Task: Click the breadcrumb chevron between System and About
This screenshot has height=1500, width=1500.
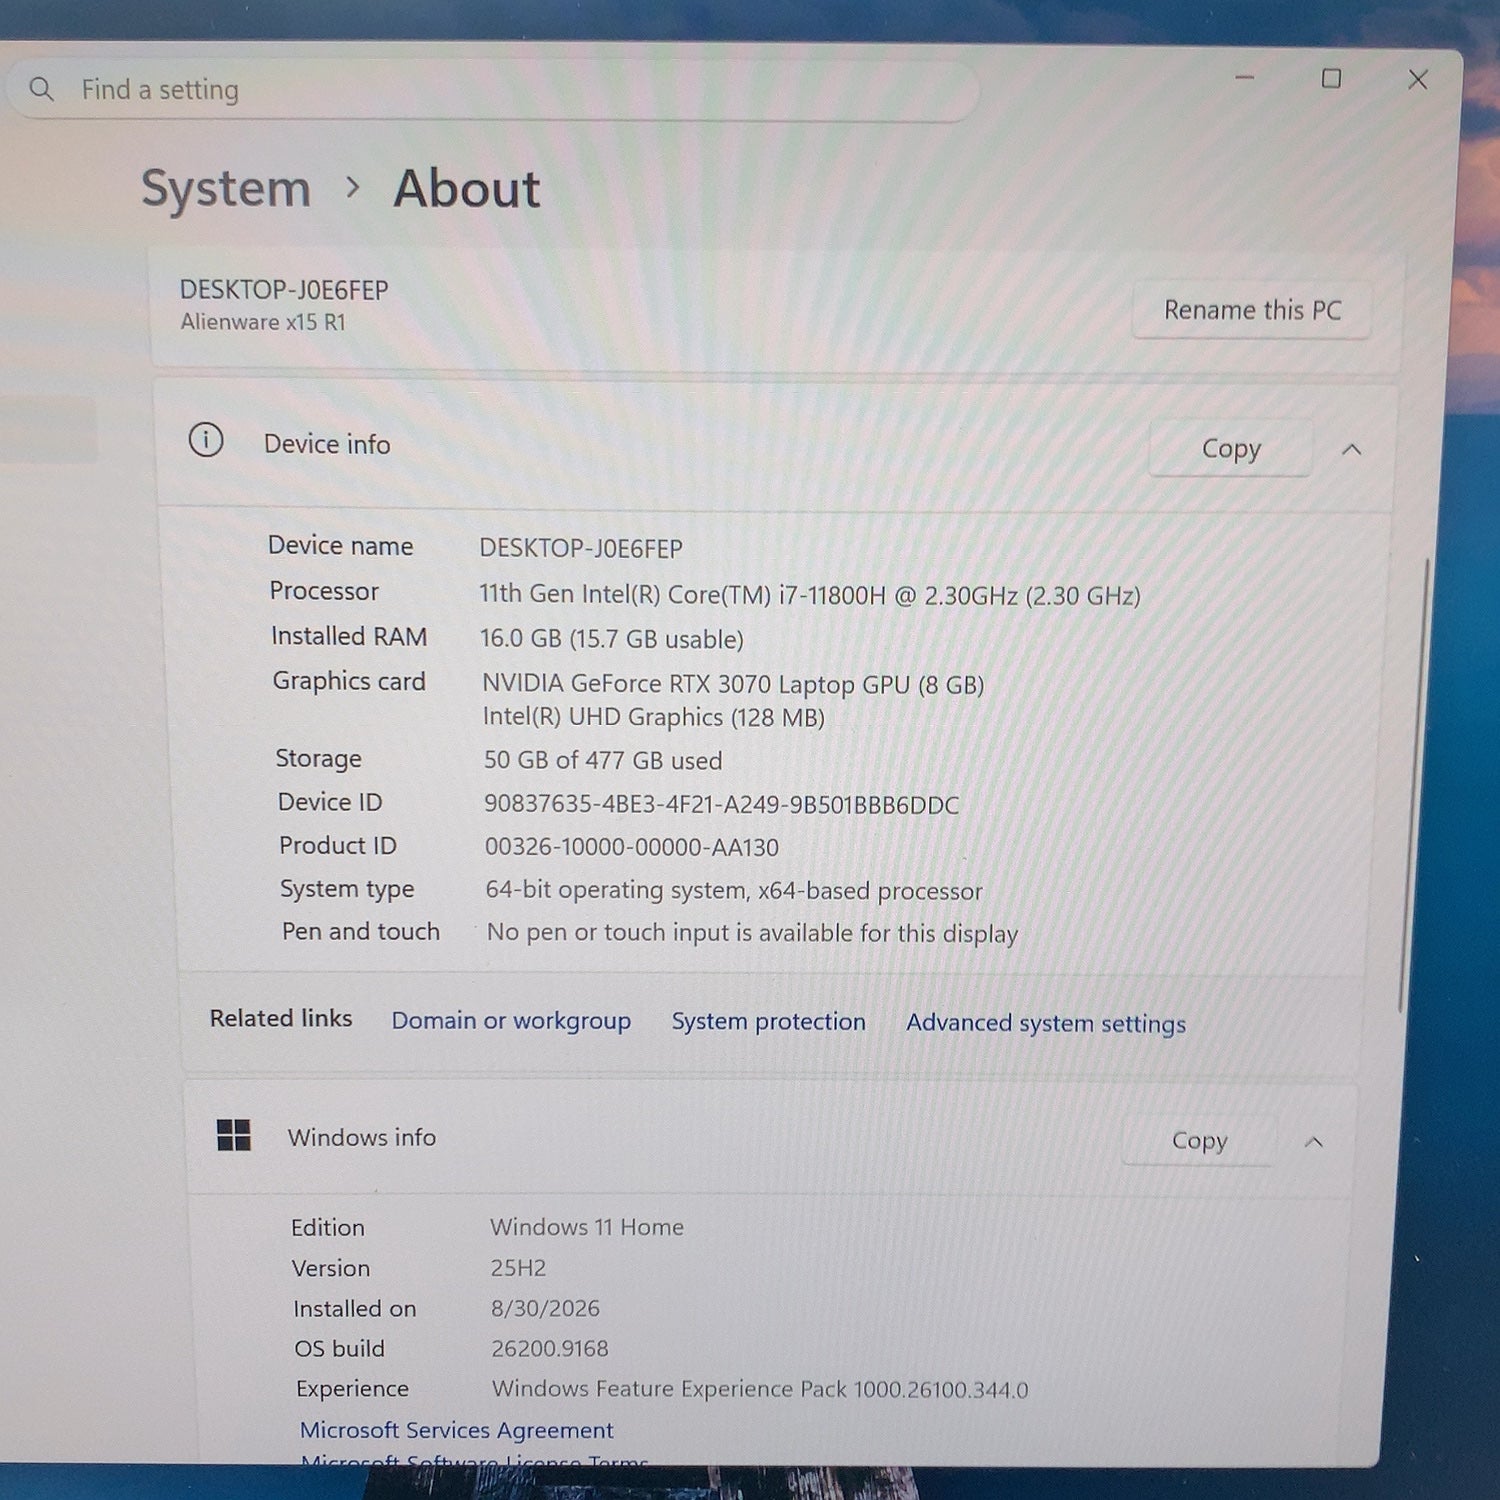Action: click(352, 187)
